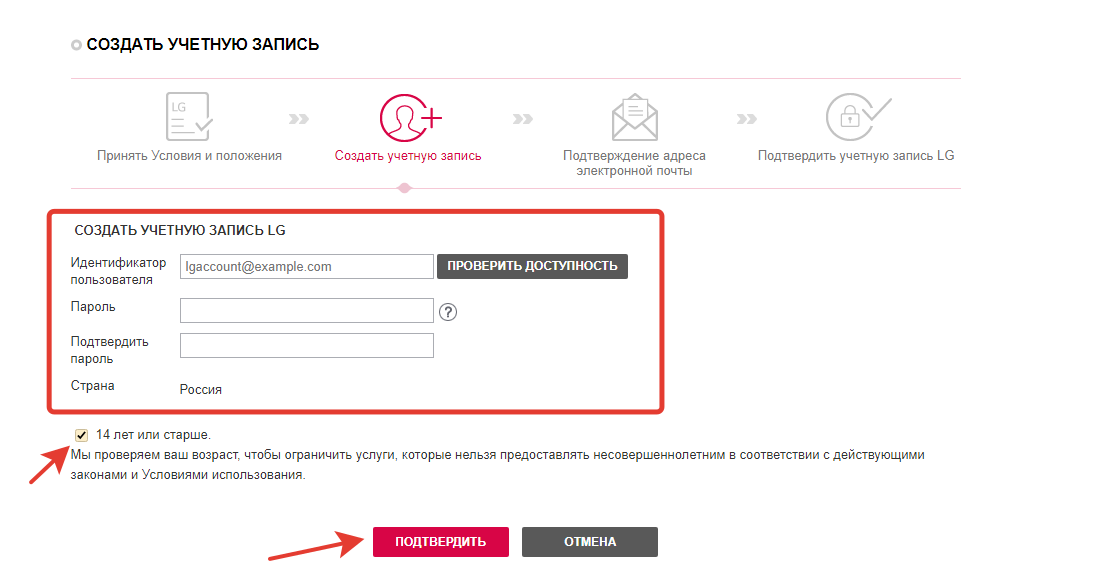Click the ОТМЕНА button

coord(589,541)
